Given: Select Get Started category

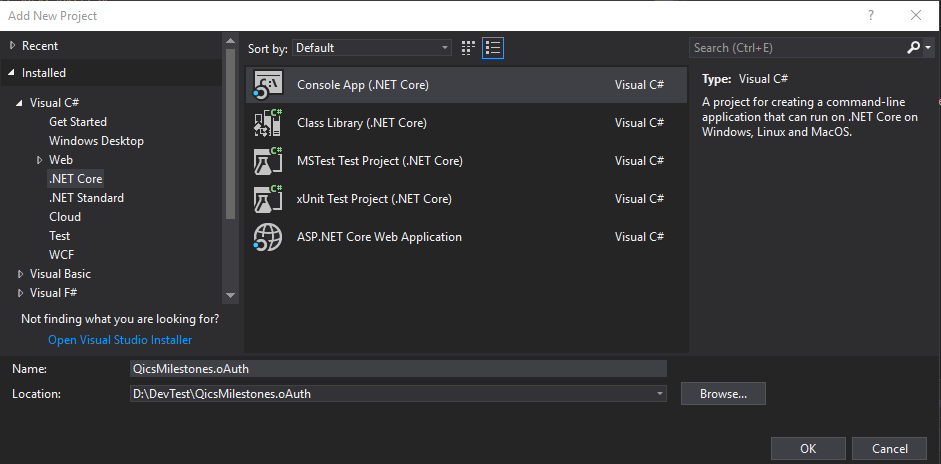Looking at the screenshot, I should tap(78, 122).
